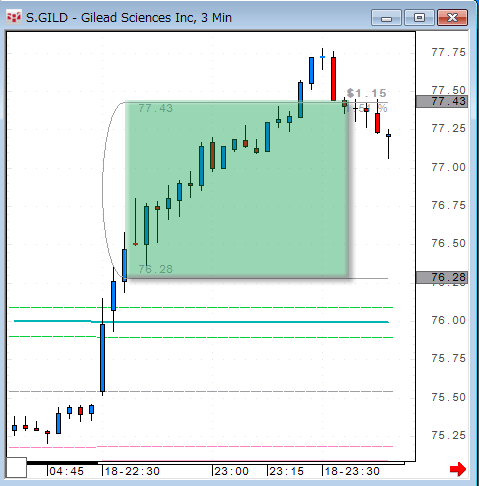
Task: Click the 77.75 price axis label
Action: click(x=448, y=52)
